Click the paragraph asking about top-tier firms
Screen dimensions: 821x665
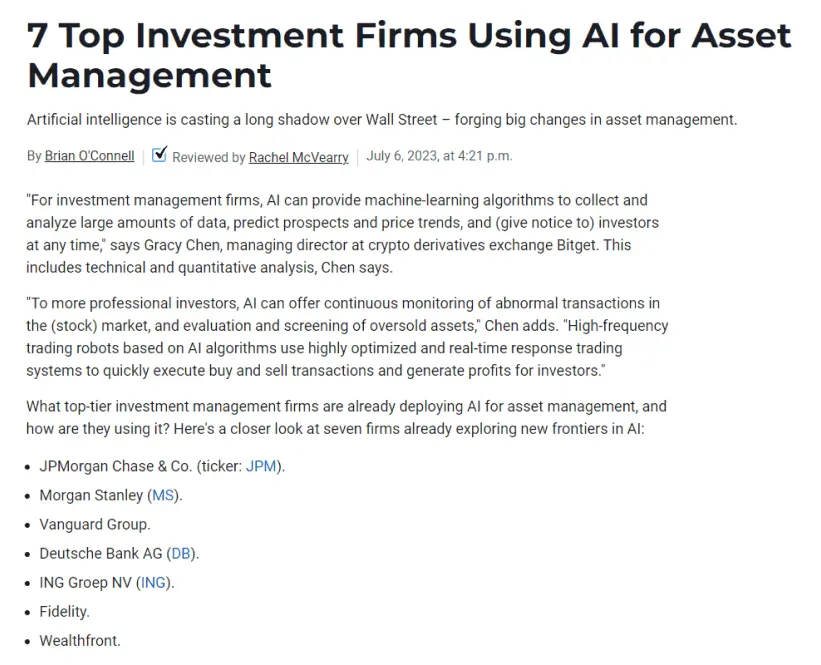[x=346, y=417]
